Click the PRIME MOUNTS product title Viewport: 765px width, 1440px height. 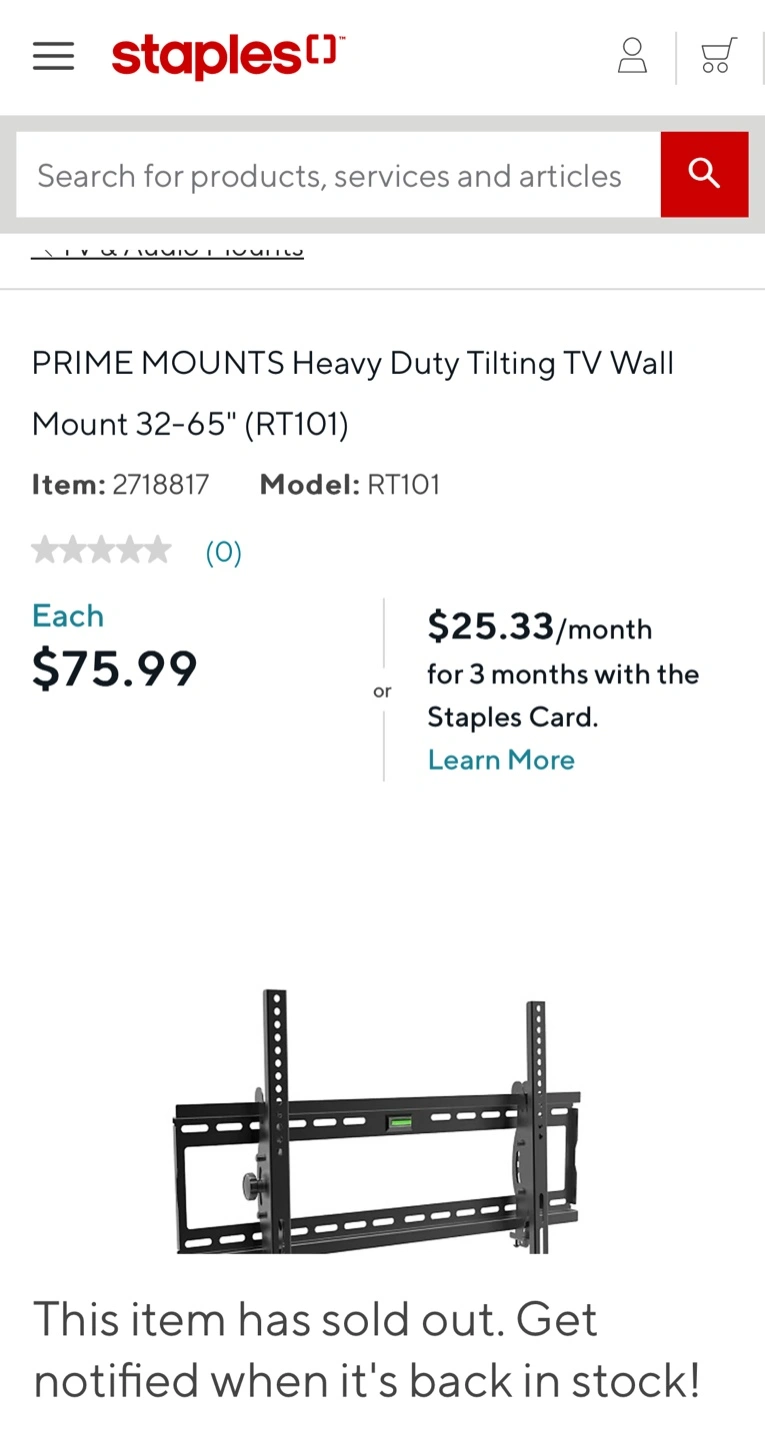pyautogui.click(x=352, y=393)
